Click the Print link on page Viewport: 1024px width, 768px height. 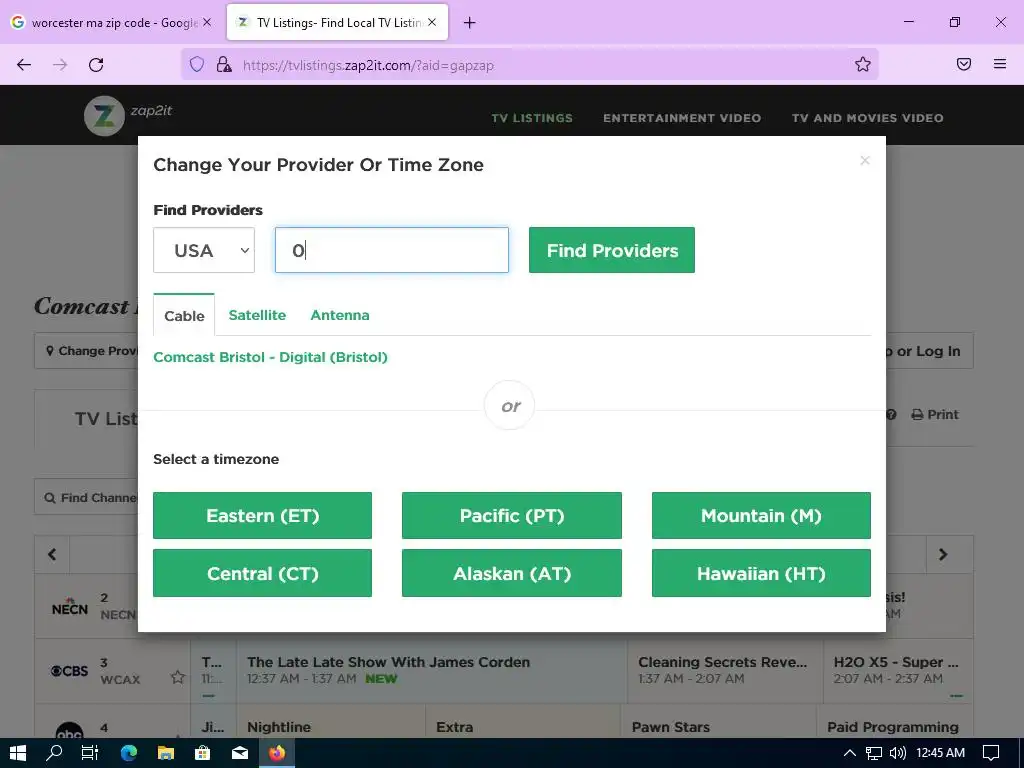935,415
